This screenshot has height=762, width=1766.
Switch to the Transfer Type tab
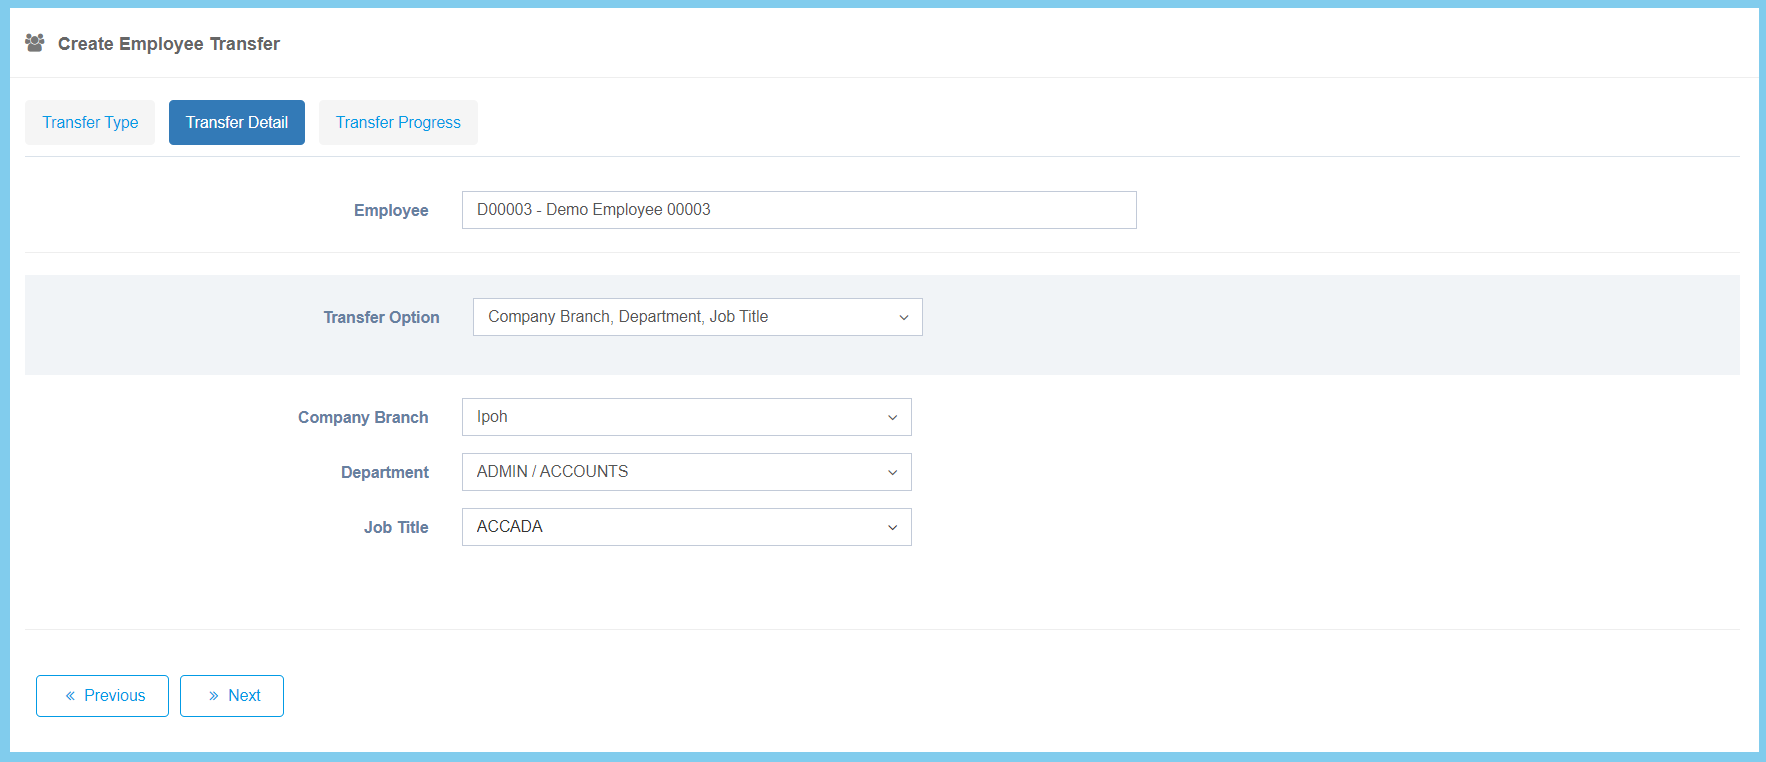(x=90, y=122)
